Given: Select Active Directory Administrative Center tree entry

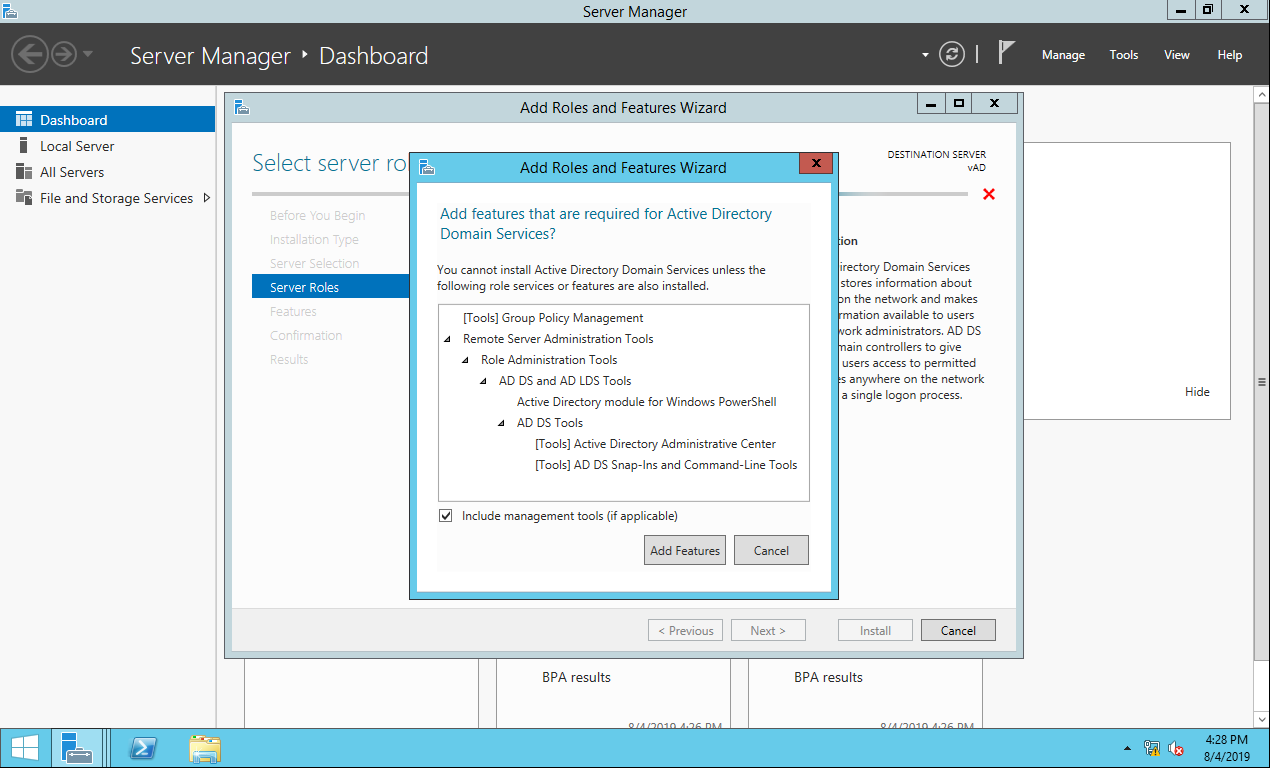Looking at the screenshot, I should [x=655, y=444].
